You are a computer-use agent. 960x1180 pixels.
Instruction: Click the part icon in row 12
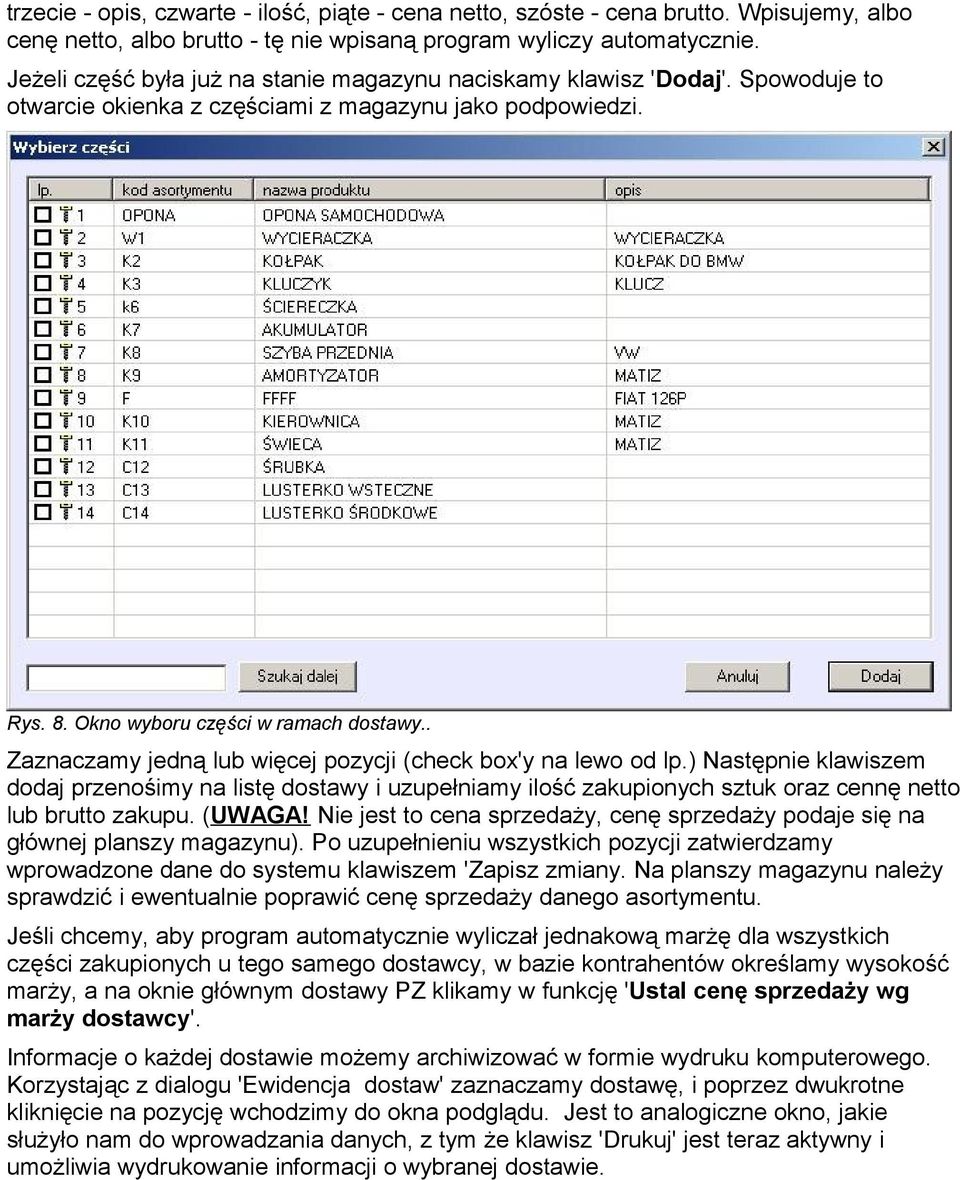(66, 467)
